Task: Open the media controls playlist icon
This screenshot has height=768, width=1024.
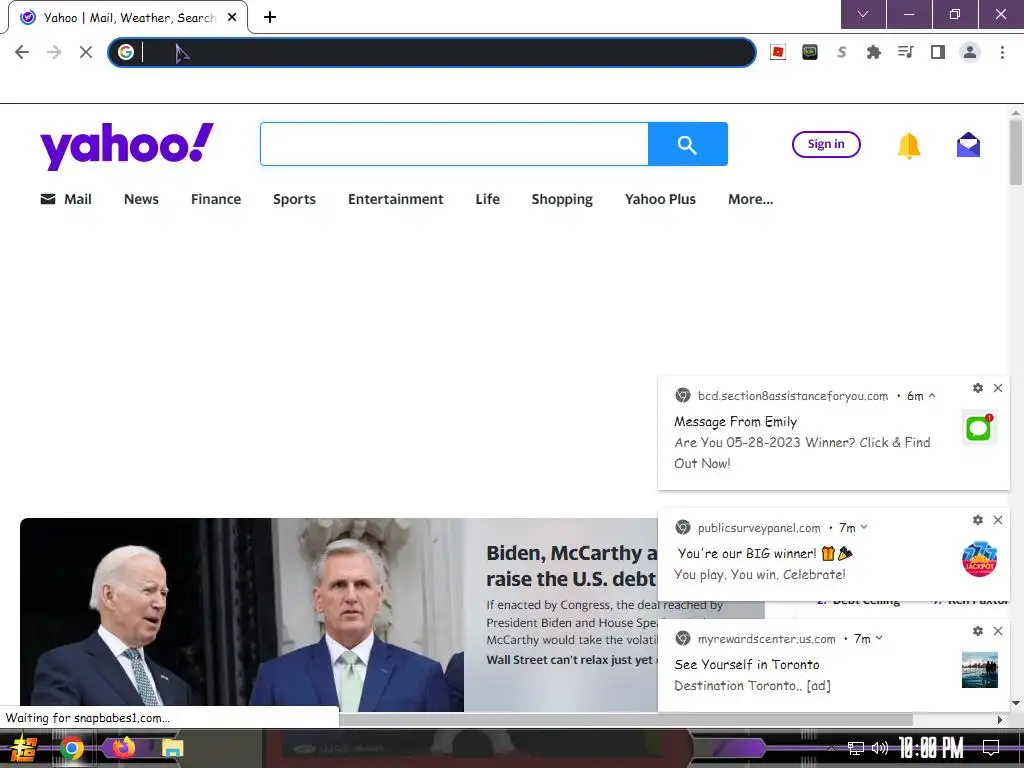Action: 906,52
